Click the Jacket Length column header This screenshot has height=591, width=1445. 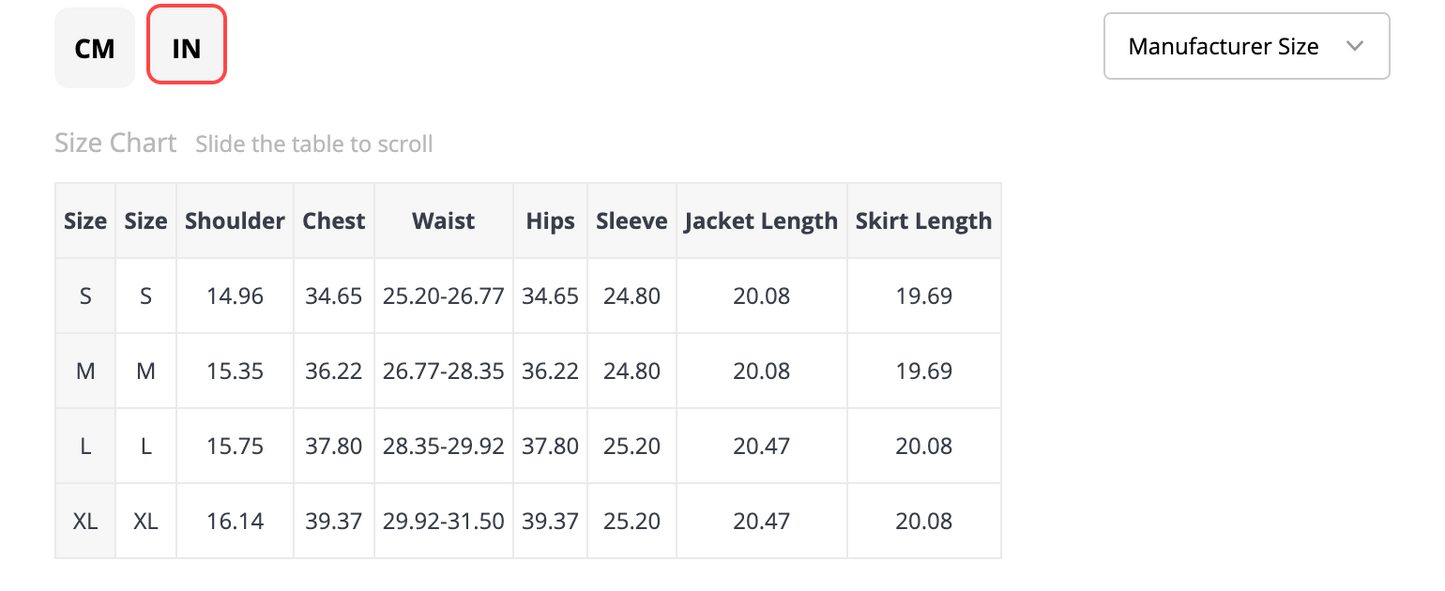point(761,221)
